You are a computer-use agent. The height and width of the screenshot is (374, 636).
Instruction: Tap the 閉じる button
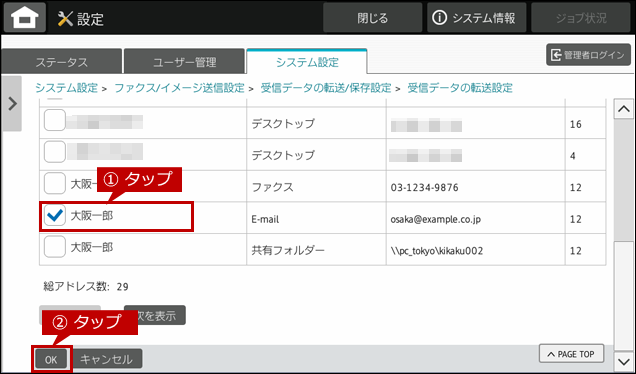point(372,18)
